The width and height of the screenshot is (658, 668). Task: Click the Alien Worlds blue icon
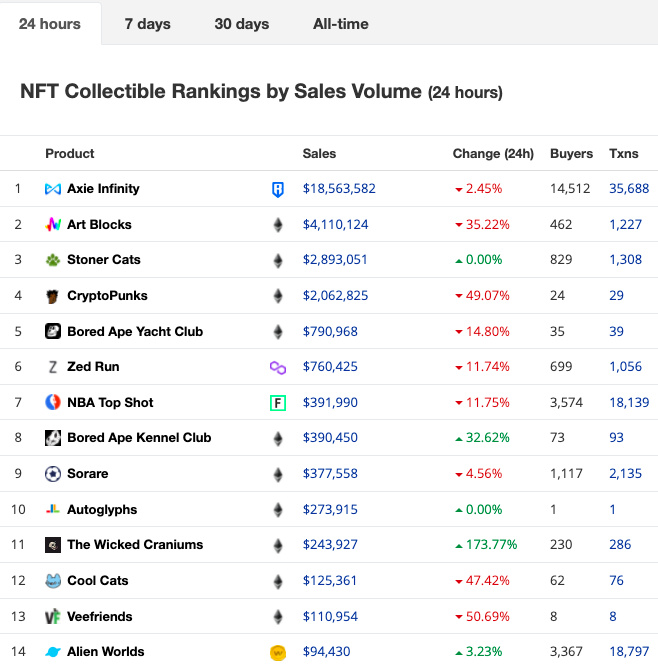53,652
